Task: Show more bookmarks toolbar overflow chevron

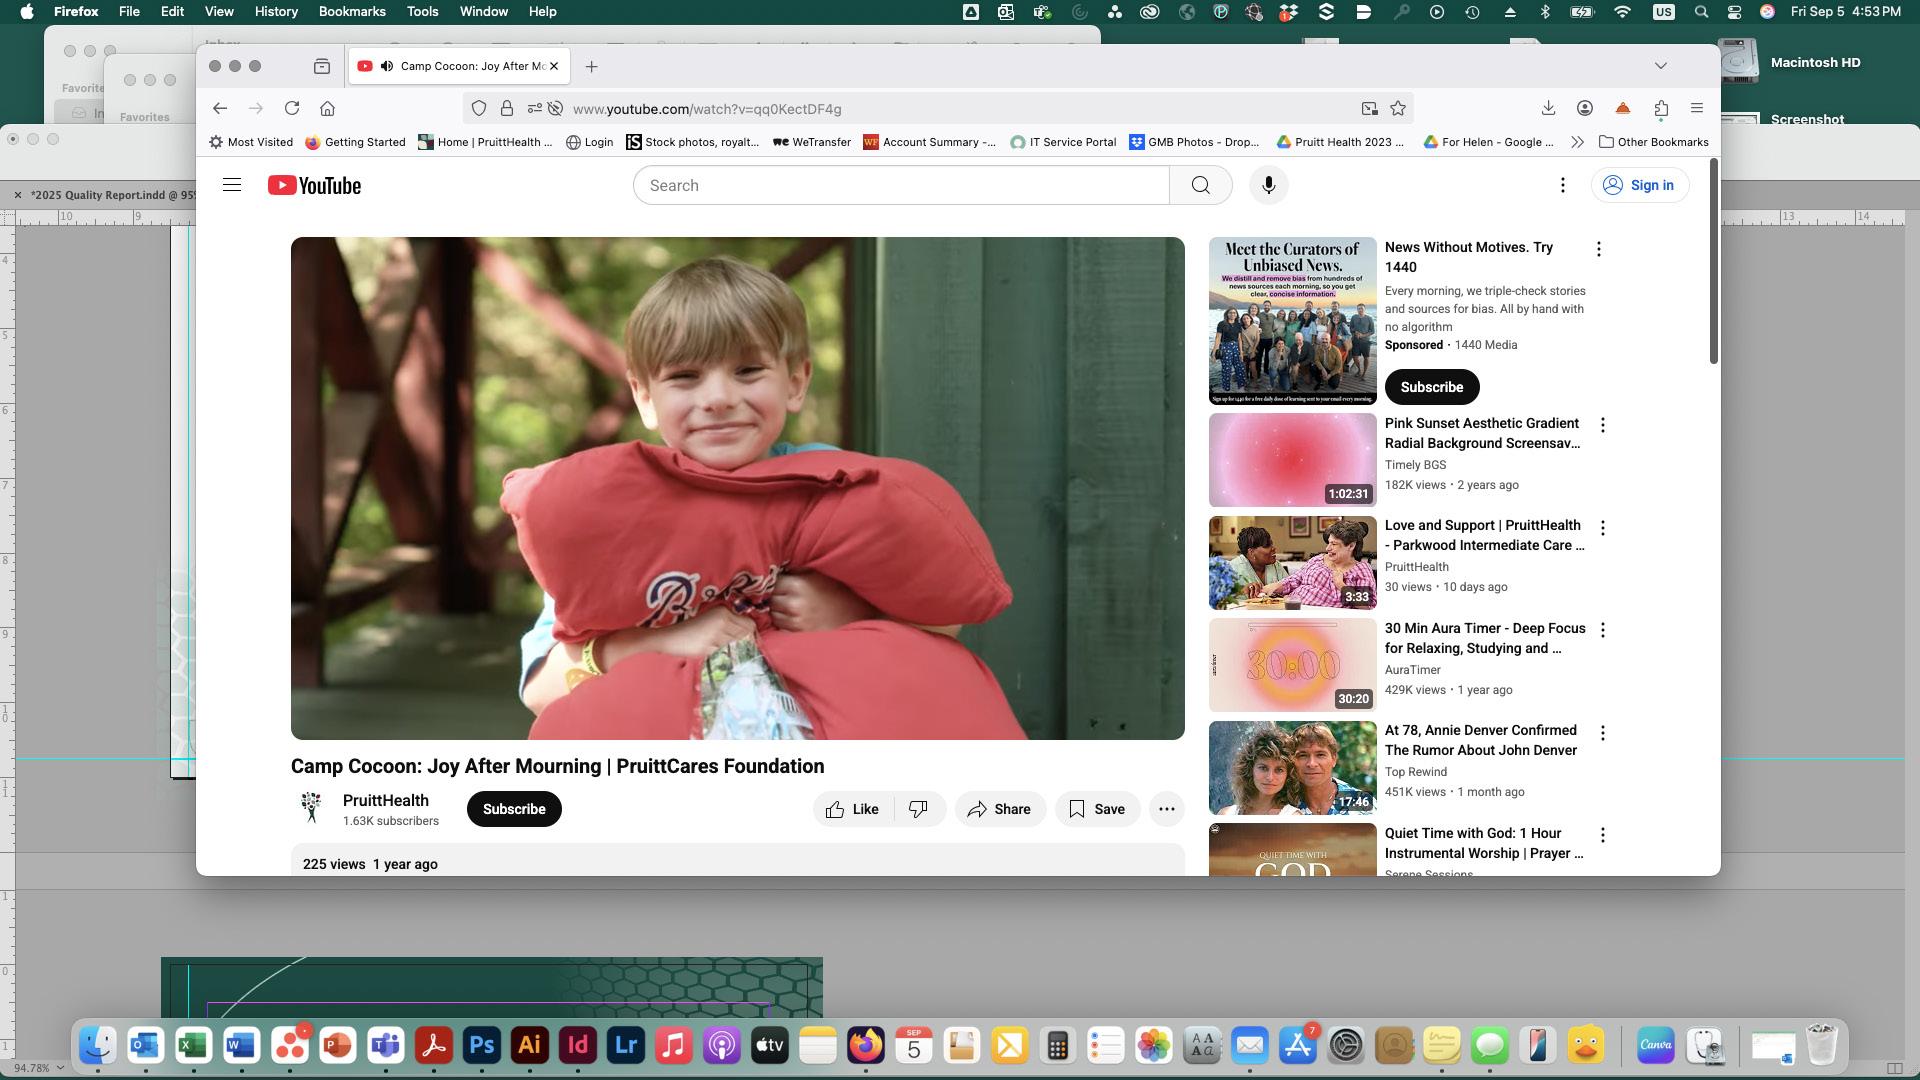Action: pyautogui.click(x=1577, y=142)
